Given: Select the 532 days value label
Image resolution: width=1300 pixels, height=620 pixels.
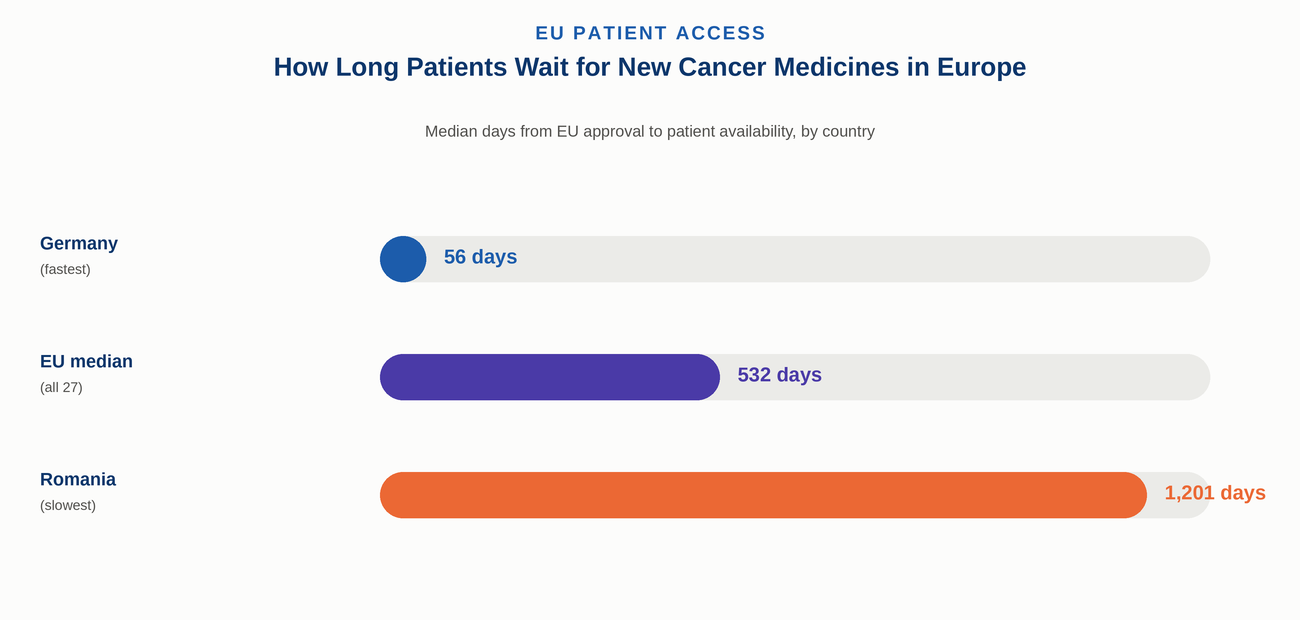Looking at the screenshot, I should point(779,375).
